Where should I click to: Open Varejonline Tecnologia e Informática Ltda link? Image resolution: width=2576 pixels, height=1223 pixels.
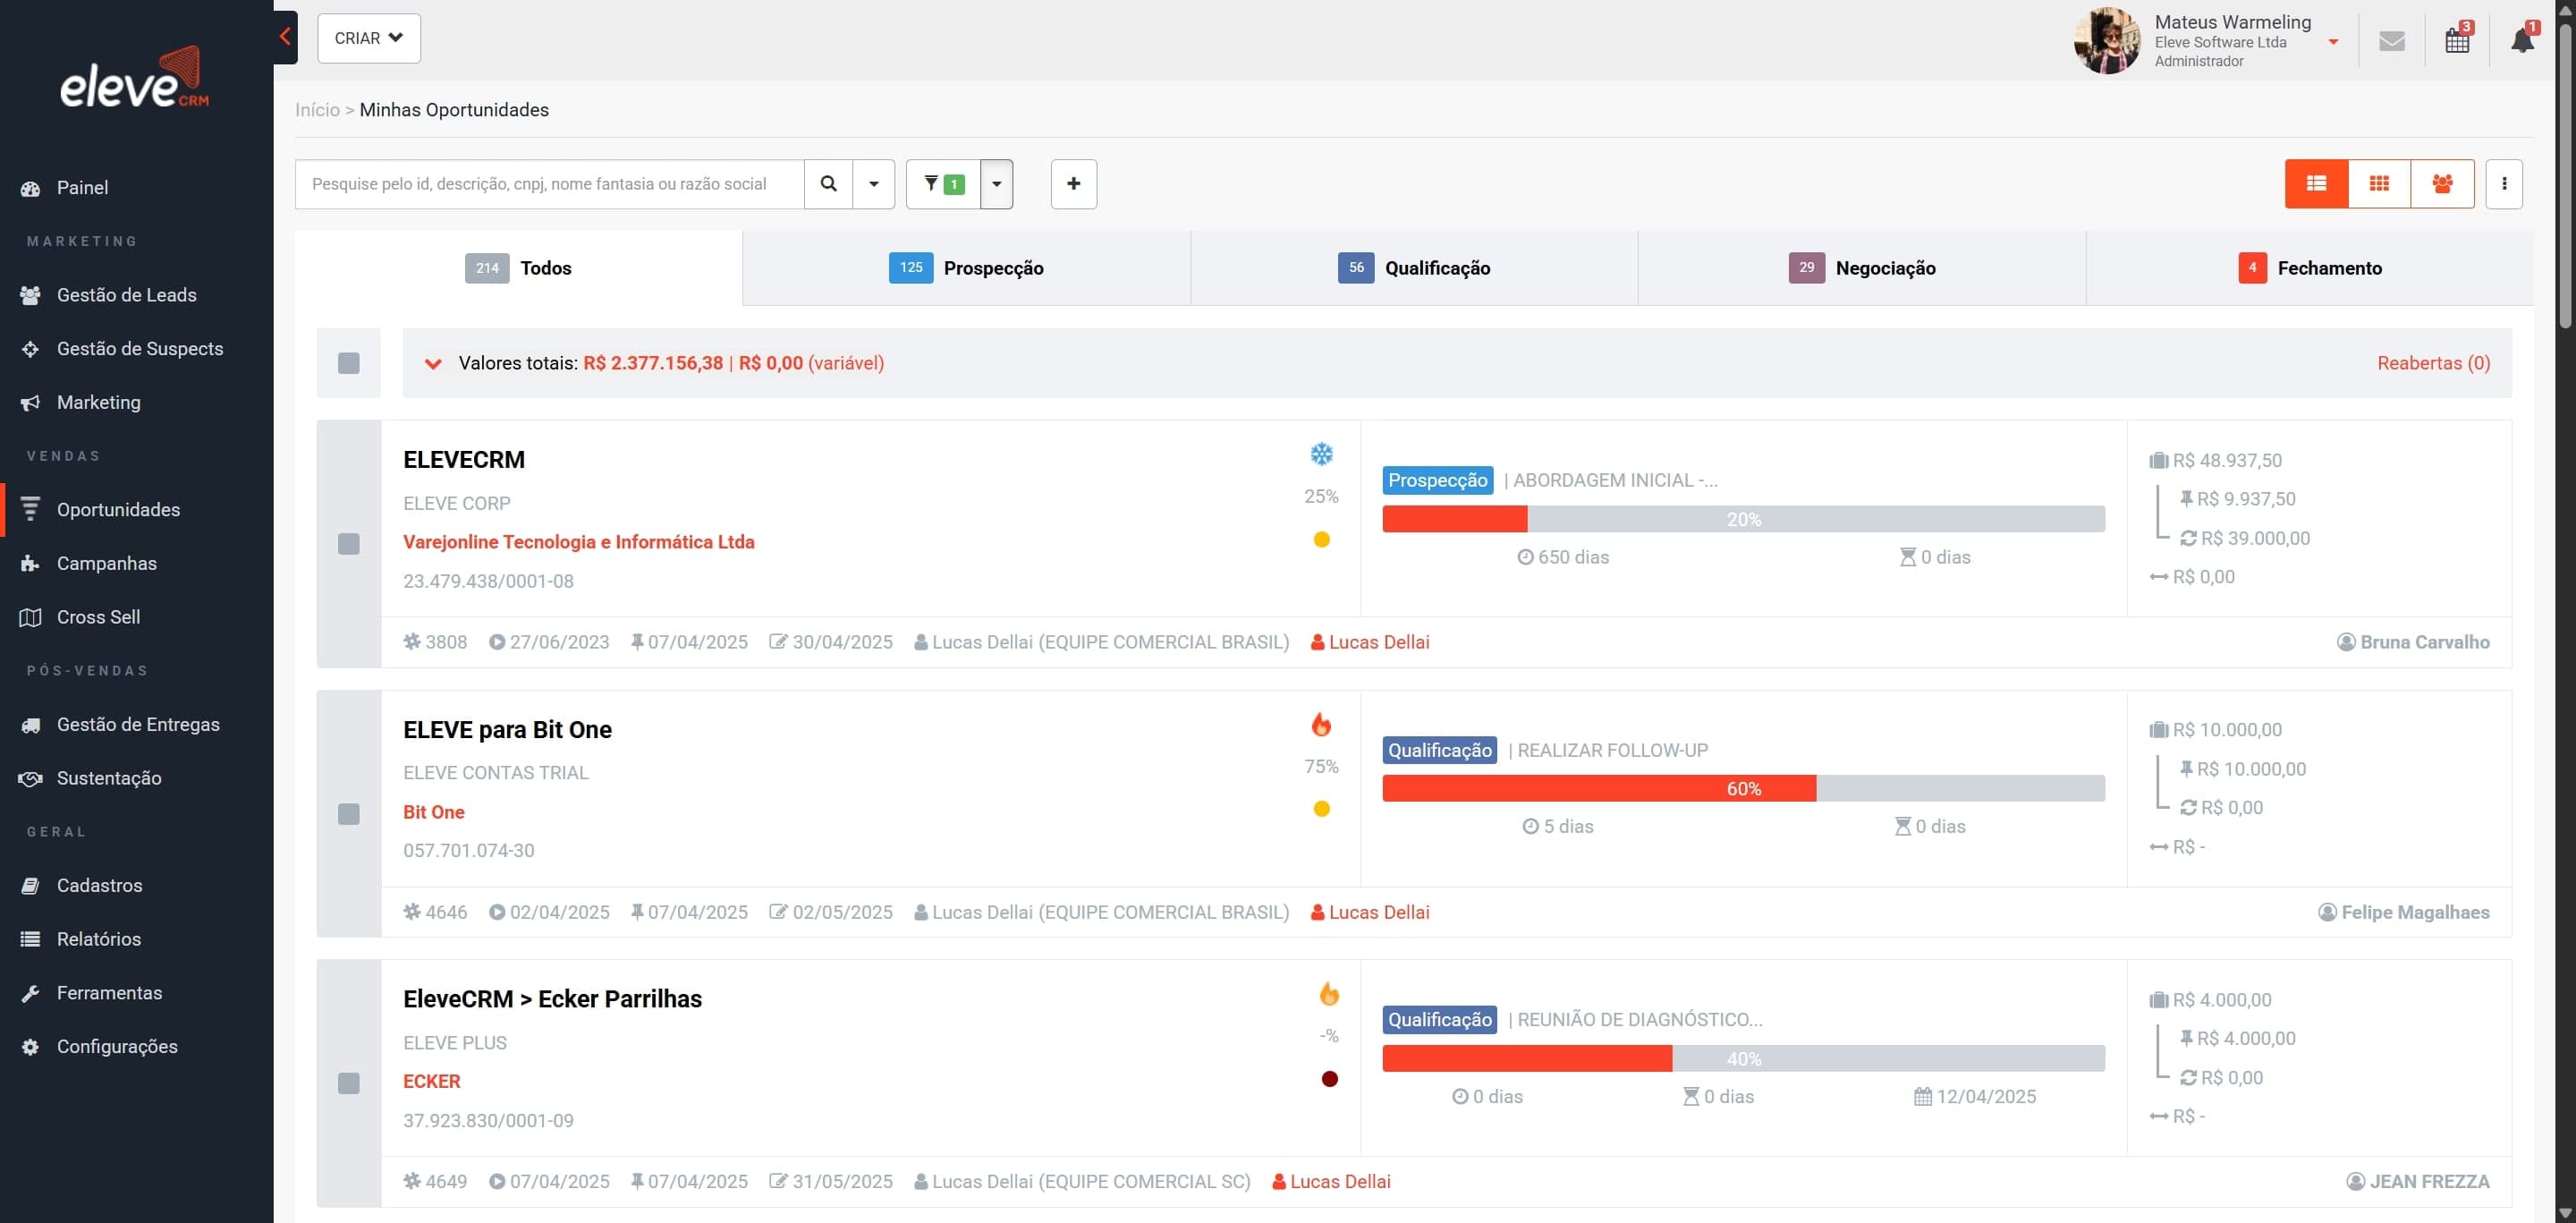tap(579, 542)
